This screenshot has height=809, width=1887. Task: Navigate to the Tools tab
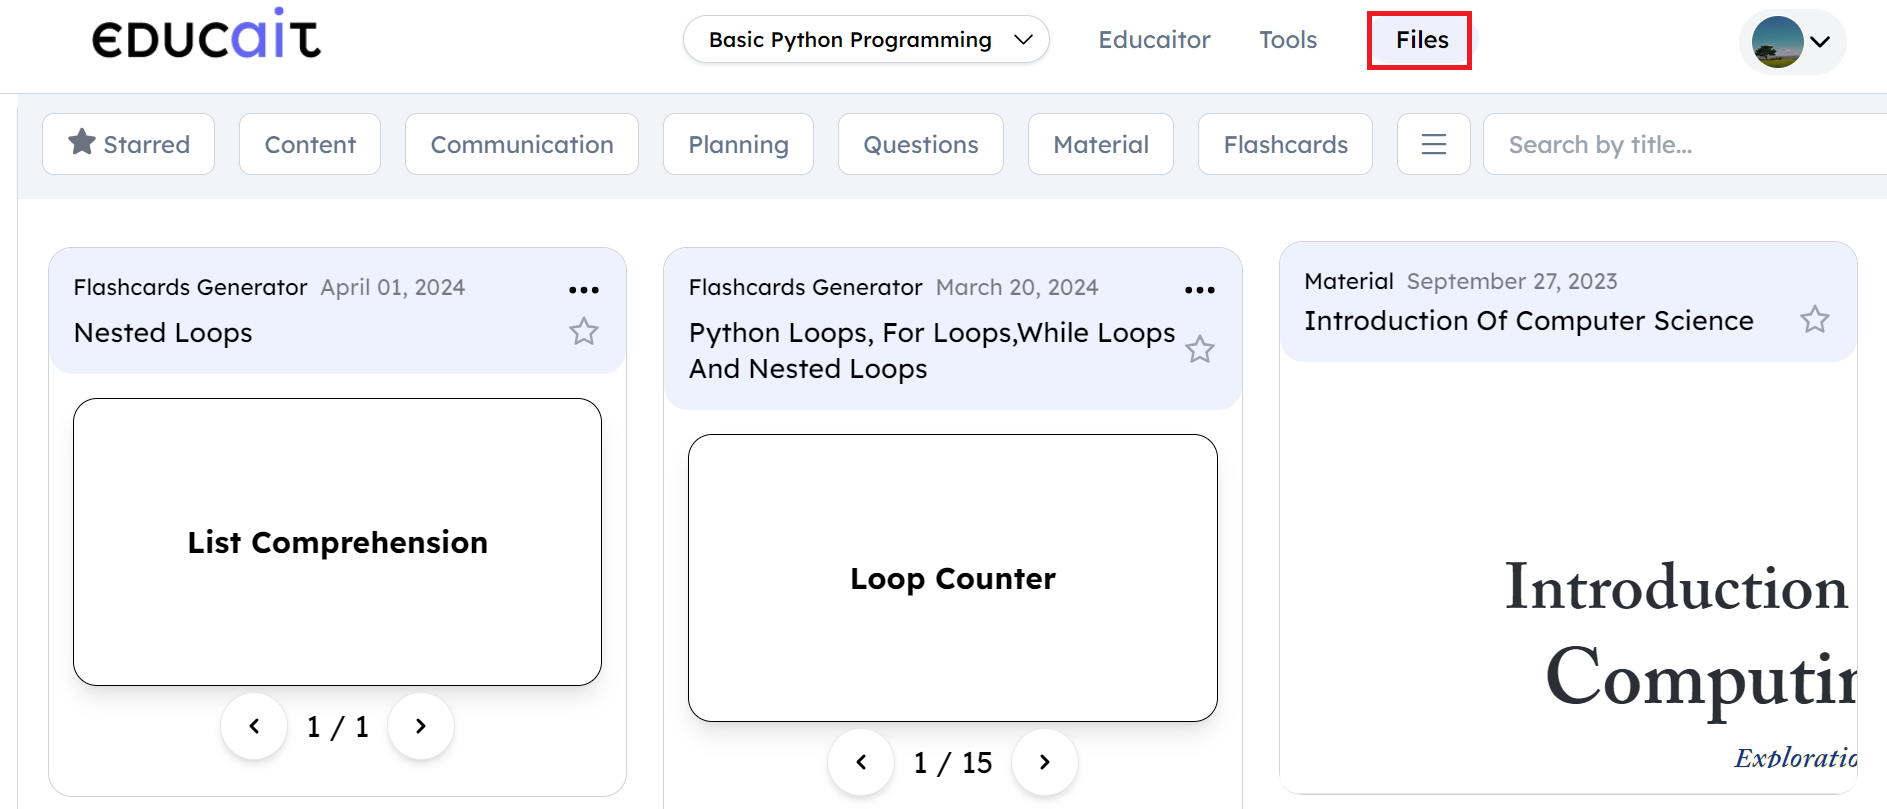click(x=1287, y=40)
